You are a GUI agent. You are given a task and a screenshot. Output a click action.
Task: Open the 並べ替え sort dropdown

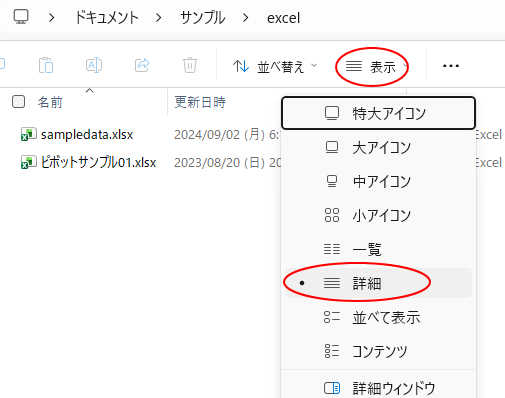[275, 66]
